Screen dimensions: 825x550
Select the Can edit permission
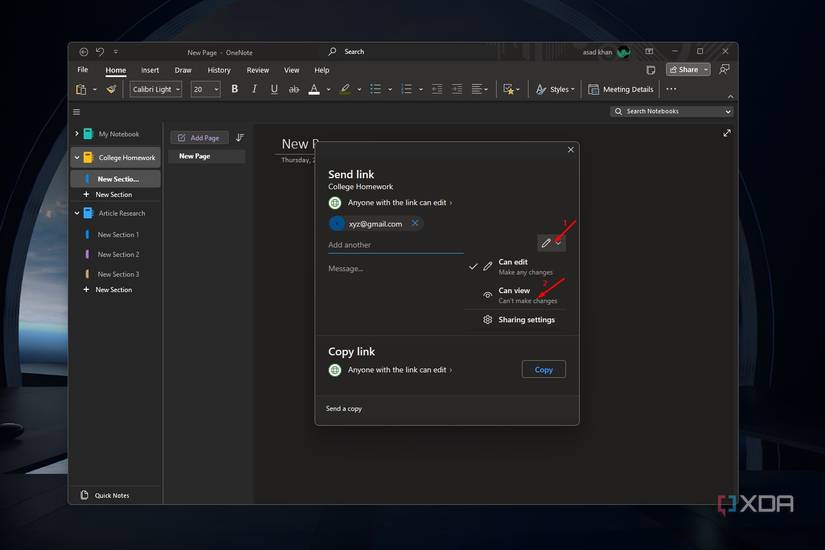point(516,267)
